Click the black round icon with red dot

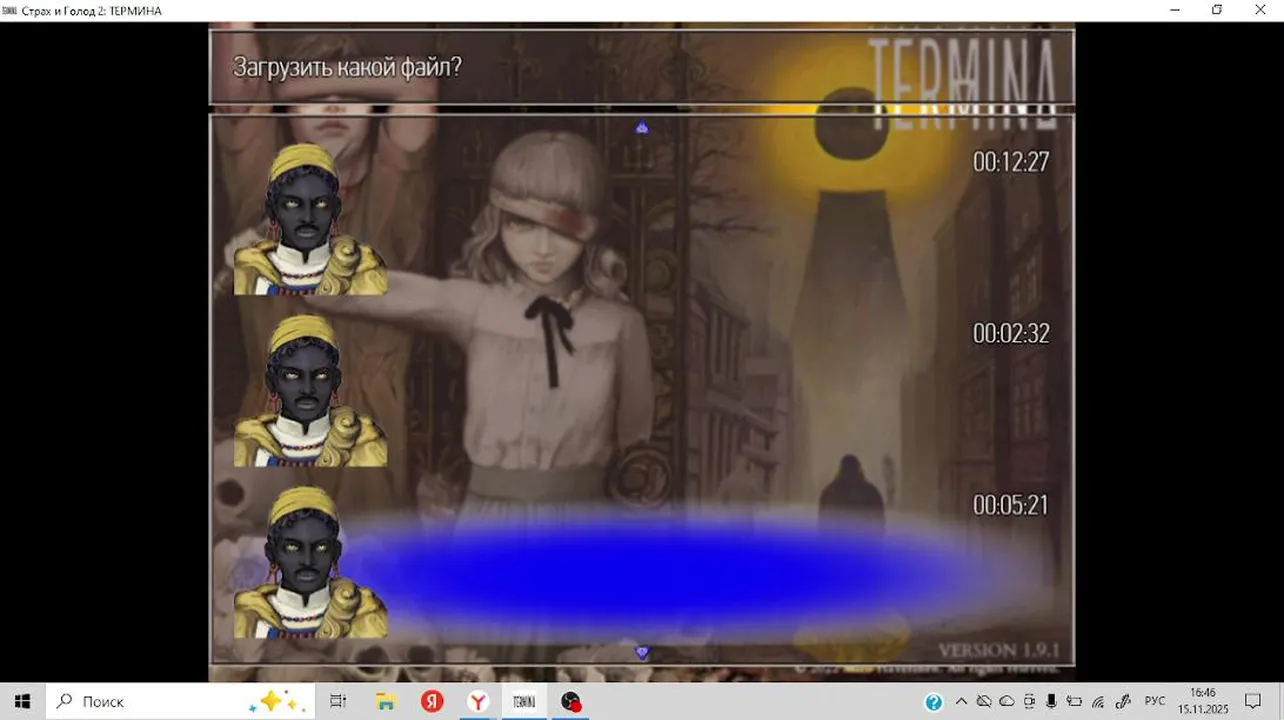coord(571,701)
